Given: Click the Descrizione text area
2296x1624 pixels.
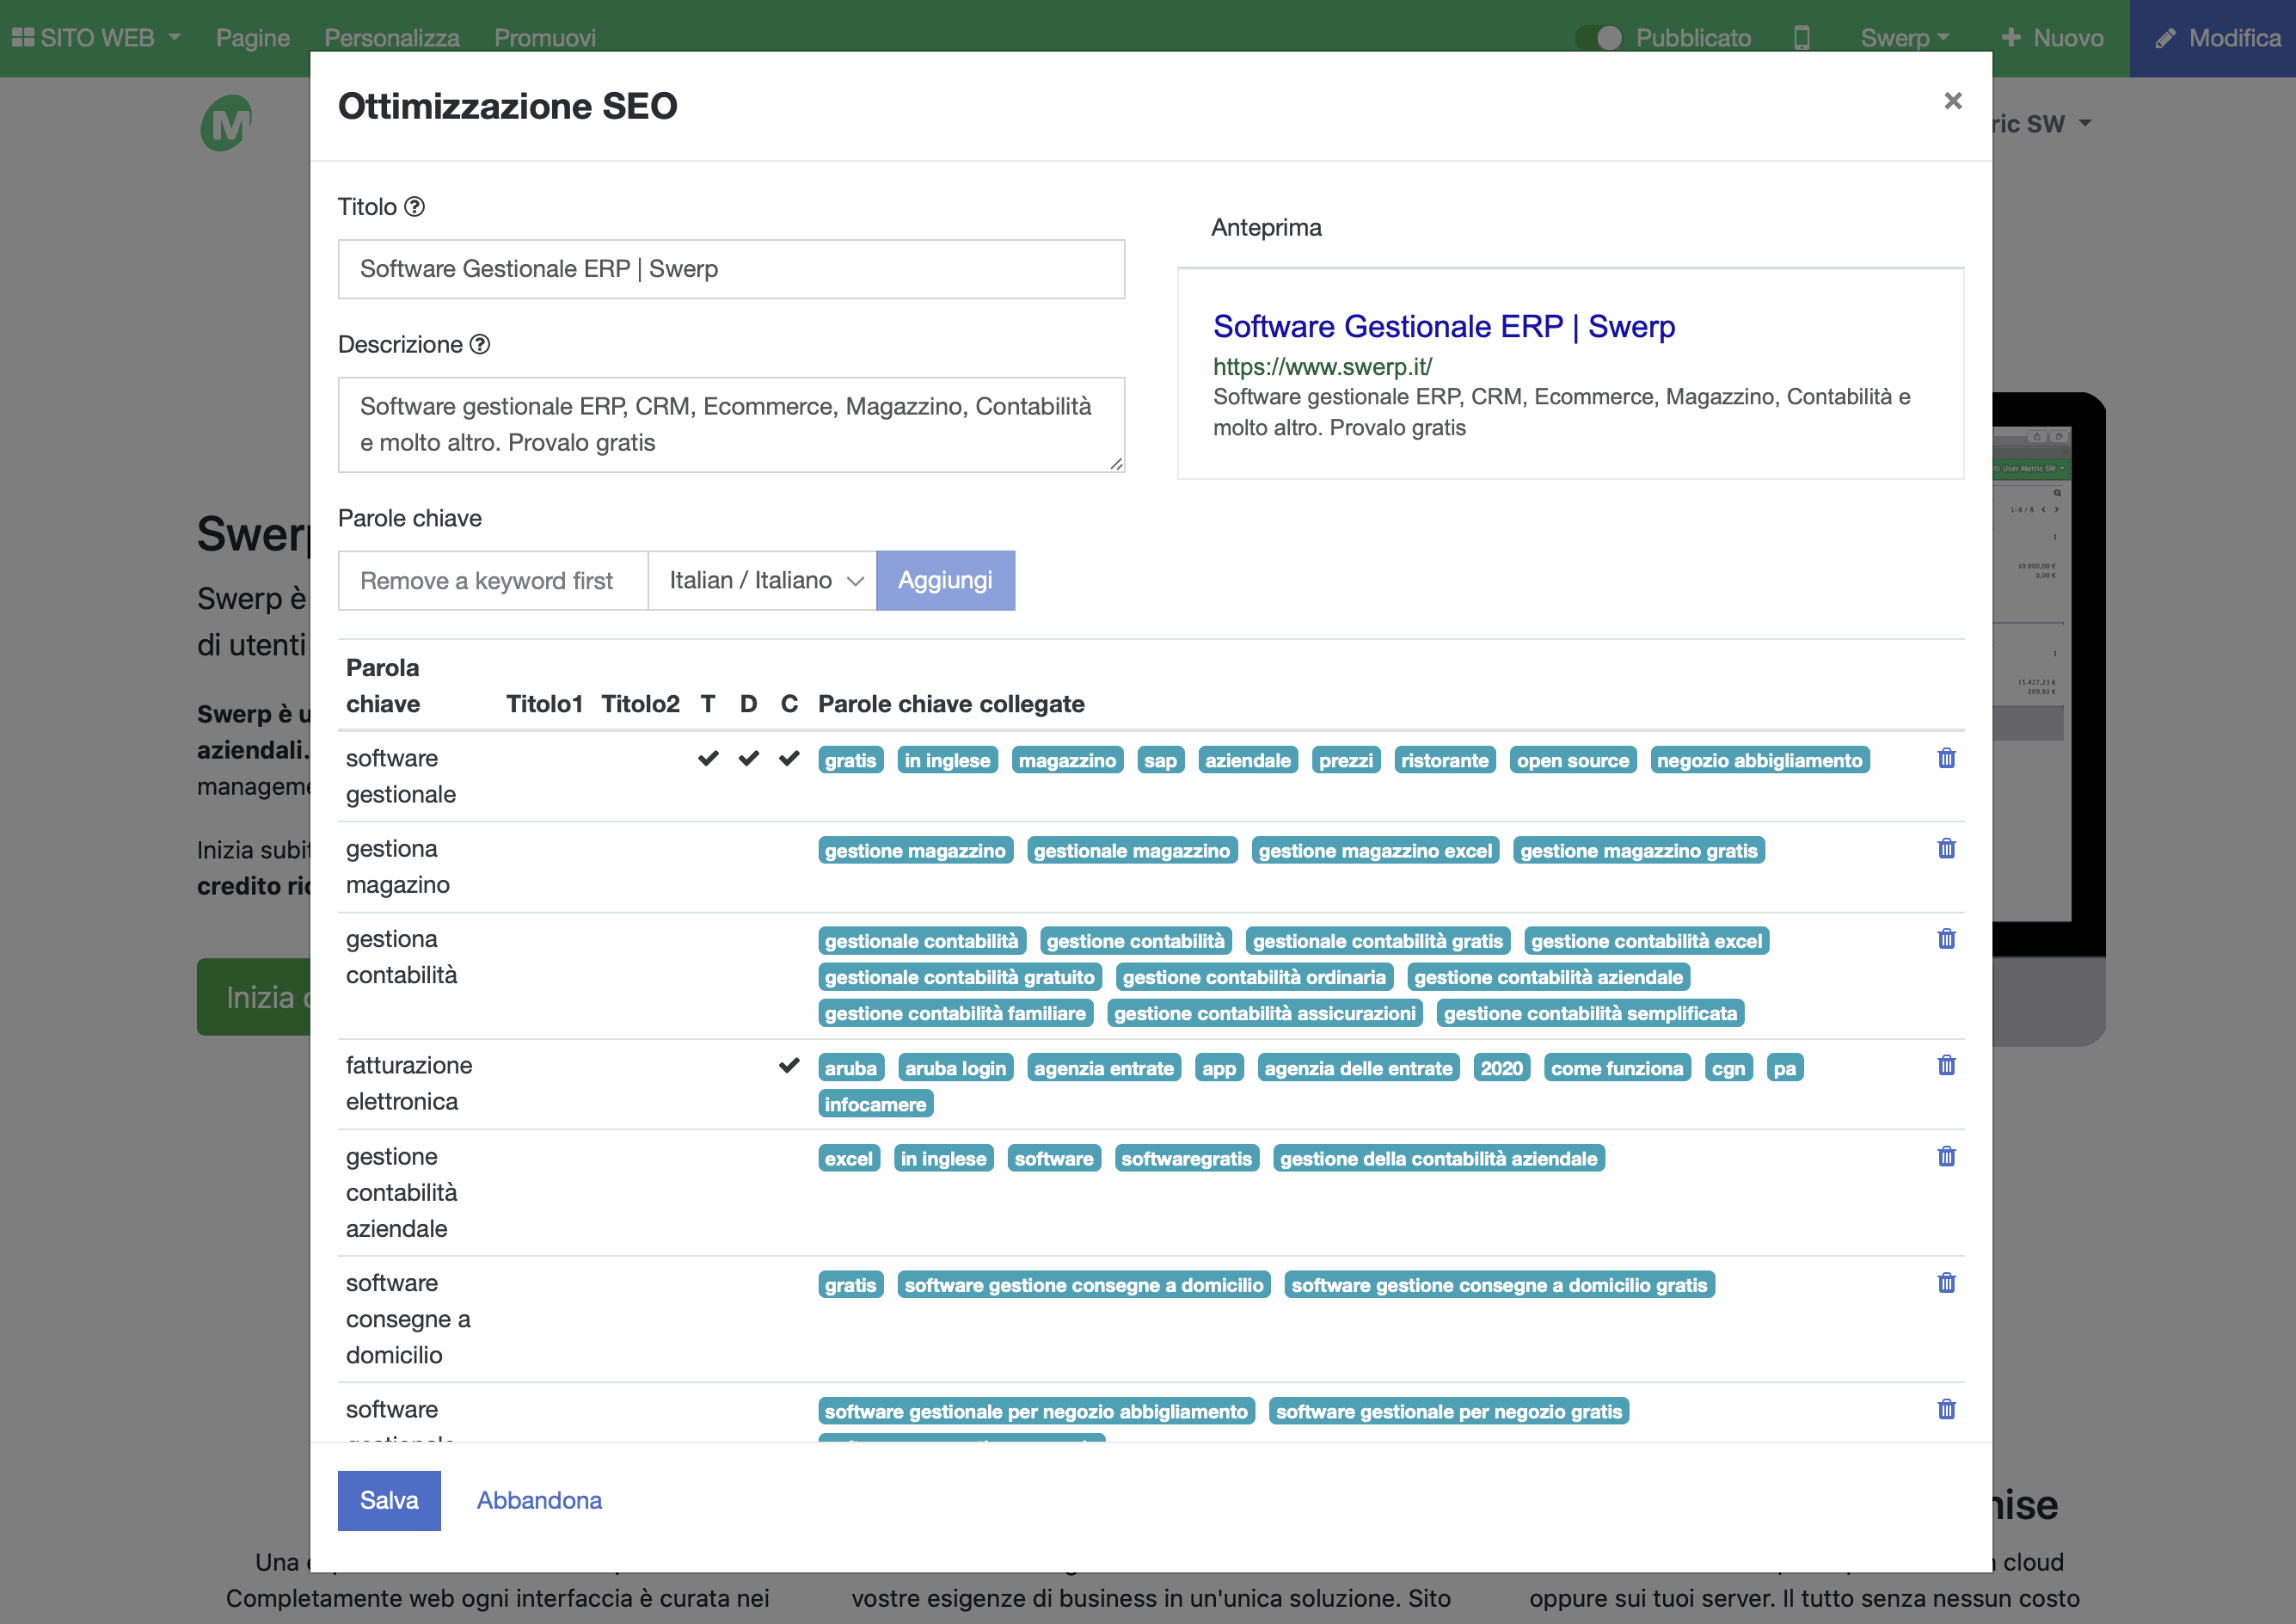Looking at the screenshot, I should pyautogui.click(x=731, y=424).
